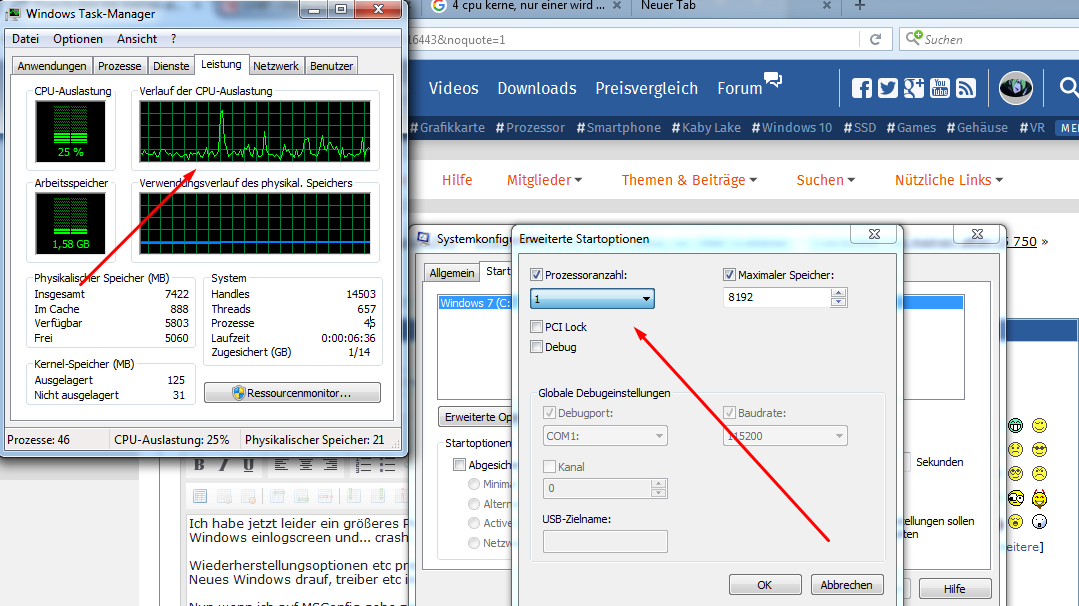Expand the Nützliche Links menu
This screenshot has height=606, width=1079.
(x=949, y=180)
